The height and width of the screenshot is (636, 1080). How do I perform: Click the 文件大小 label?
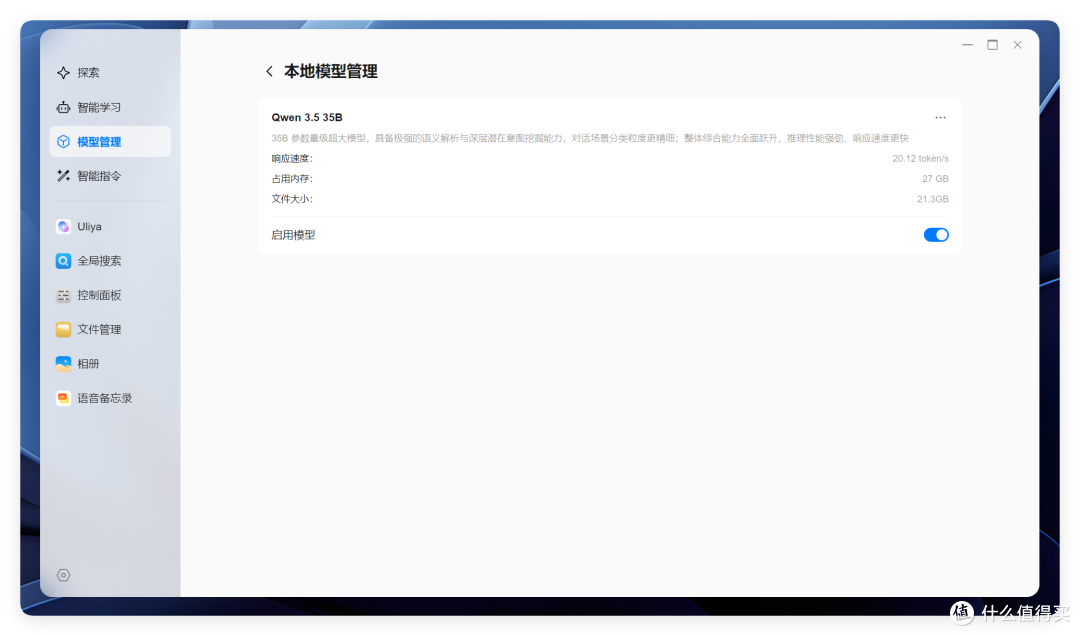point(292,198)
